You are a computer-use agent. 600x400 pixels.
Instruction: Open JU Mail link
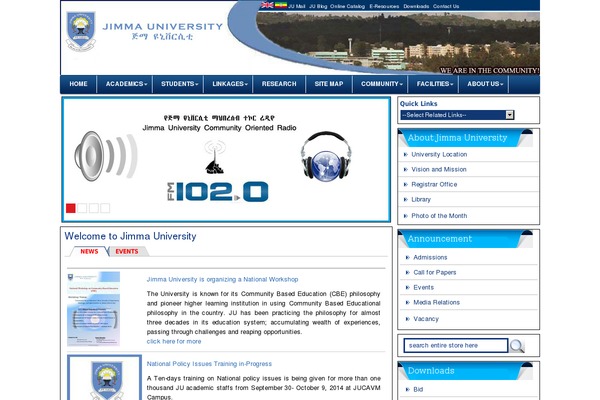pos(297,6)
